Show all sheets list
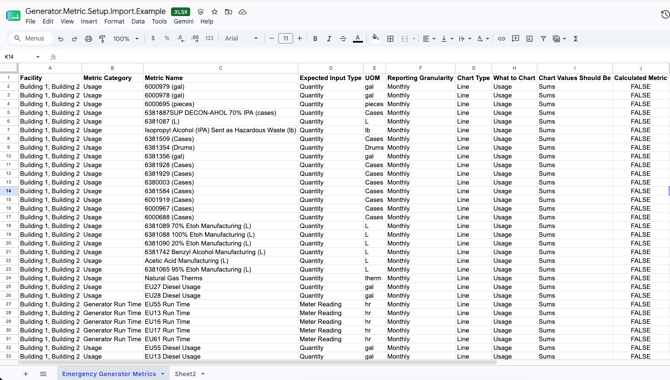Viewport: 670px width, 380px height. coord(43,374)
